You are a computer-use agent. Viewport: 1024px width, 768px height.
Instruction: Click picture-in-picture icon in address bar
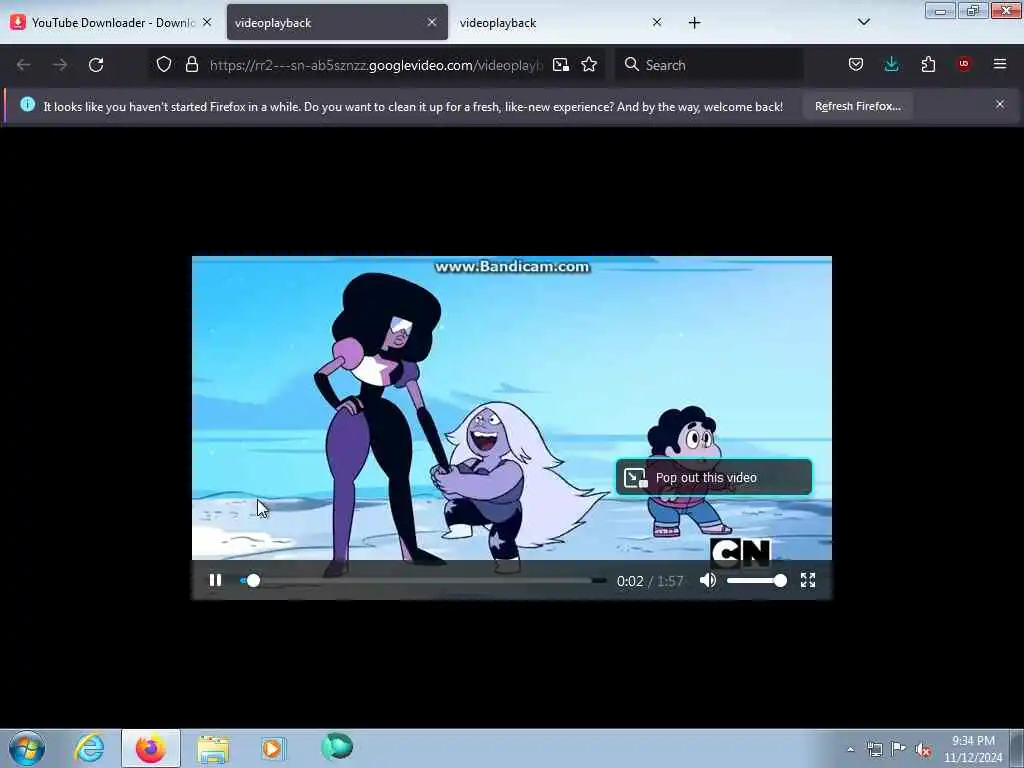coord(560,65)
